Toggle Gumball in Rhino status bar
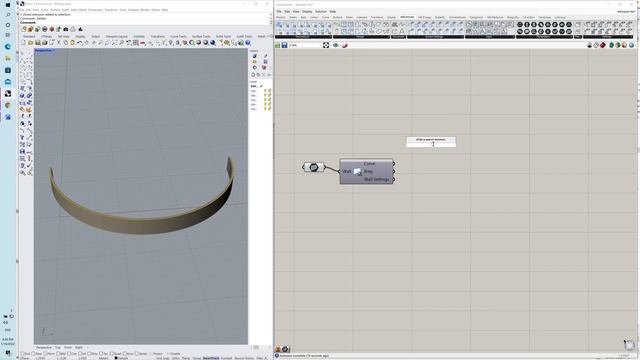 tap(226, 358)
